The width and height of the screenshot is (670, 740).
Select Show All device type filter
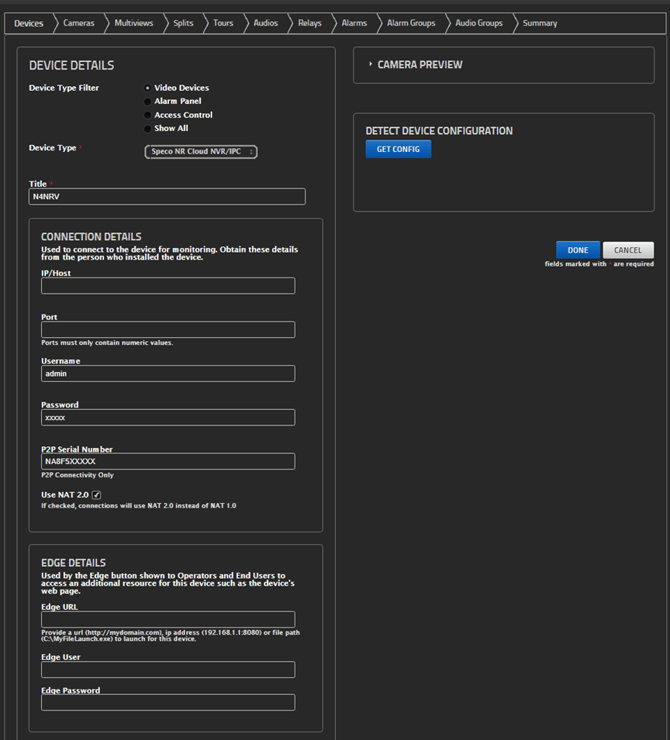click(148, 128)
